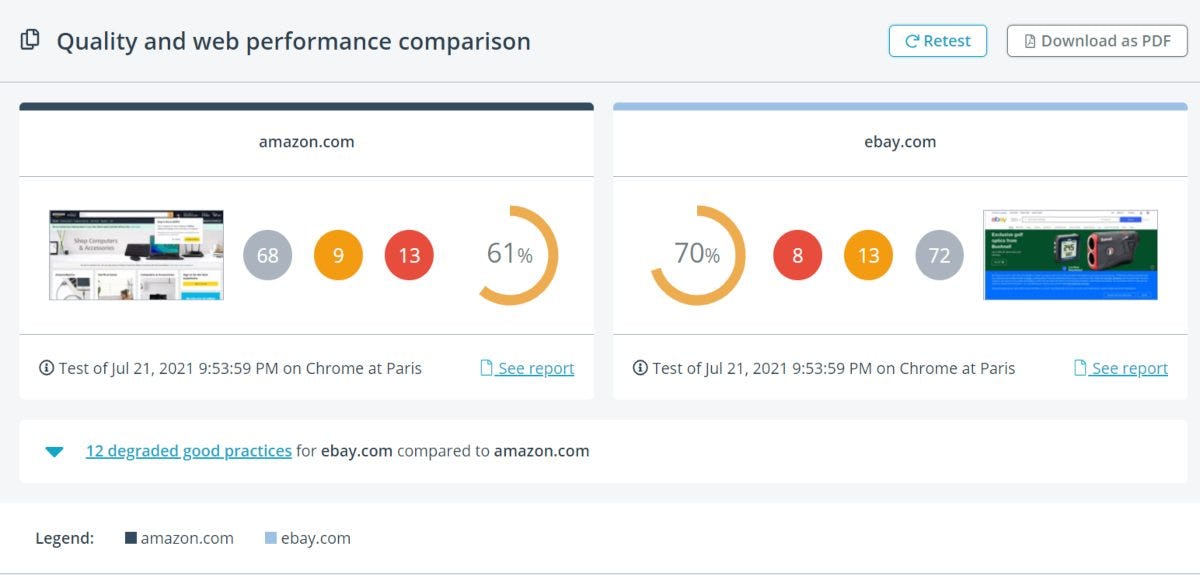
Task: Click the copy icon beside page title
Action: pyautogui.click(x=30, y=40)
